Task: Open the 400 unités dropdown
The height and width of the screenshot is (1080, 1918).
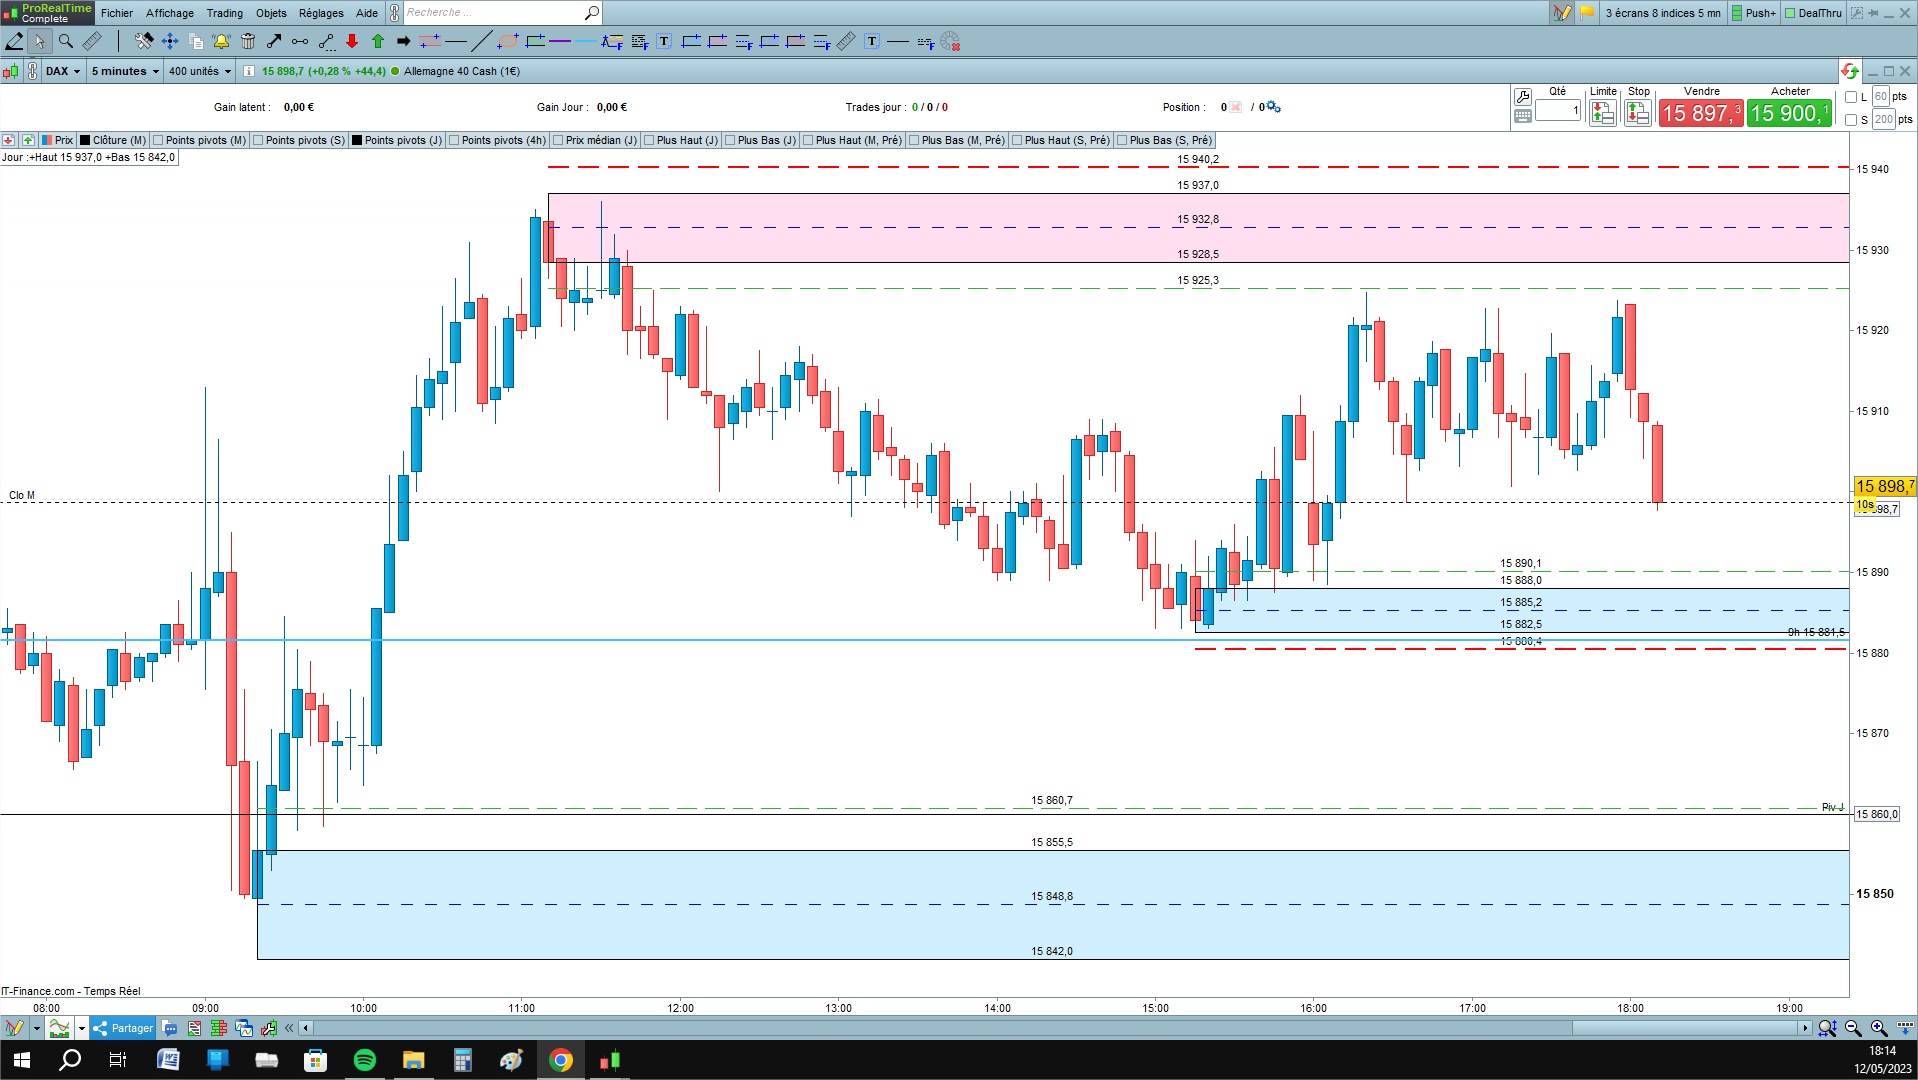Action: tap(200, 71)
